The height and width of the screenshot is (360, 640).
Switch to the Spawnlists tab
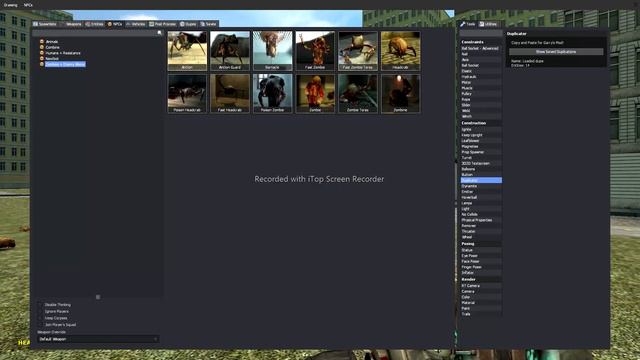click(x=44, y=24)
